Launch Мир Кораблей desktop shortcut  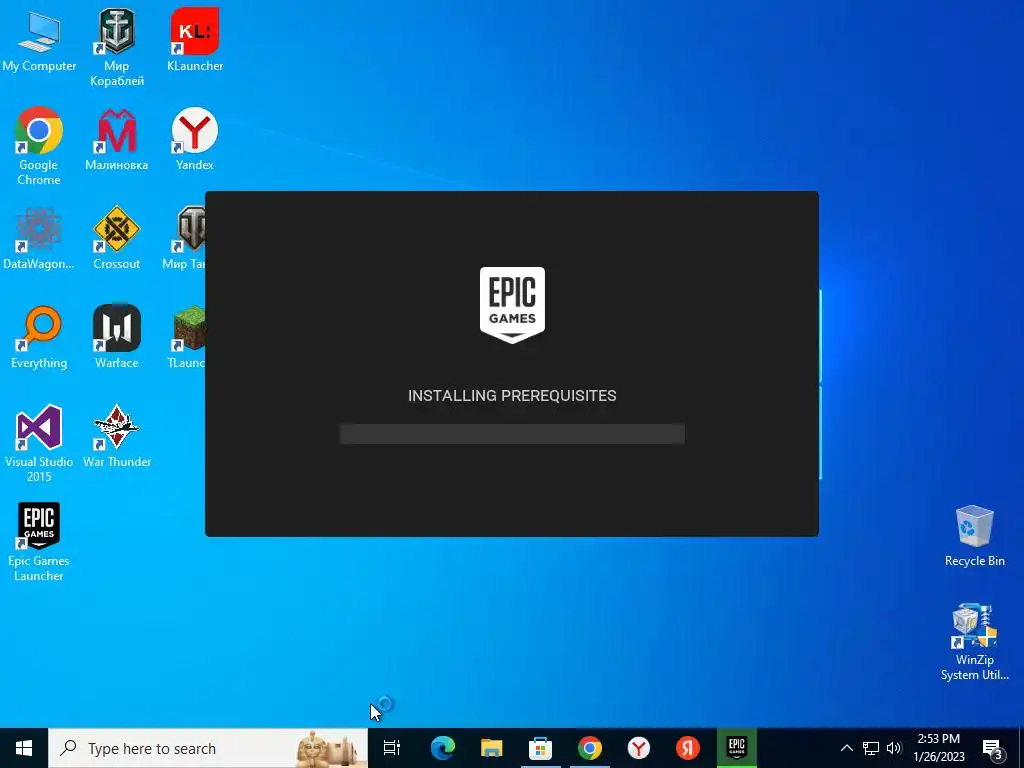tap(116, 47)
